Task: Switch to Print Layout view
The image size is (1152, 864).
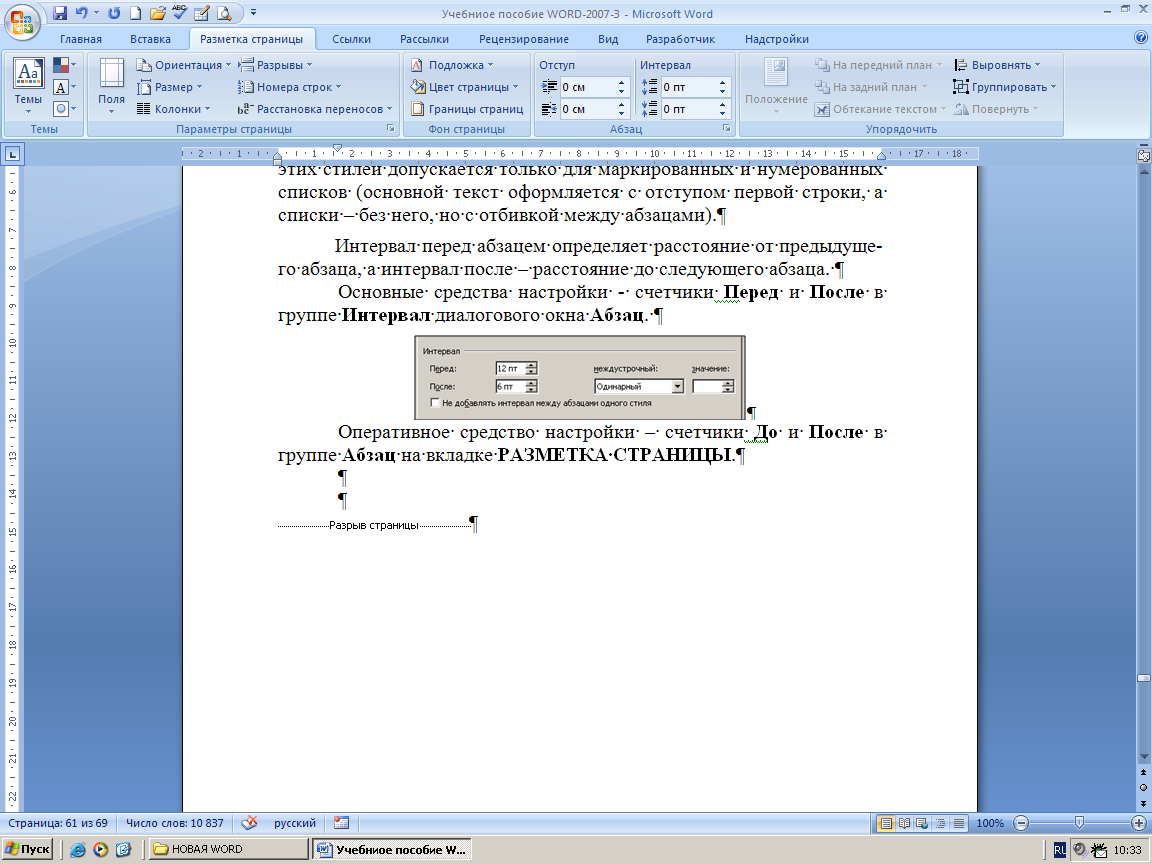Action: pyautogui.click(x=887, y=824)
